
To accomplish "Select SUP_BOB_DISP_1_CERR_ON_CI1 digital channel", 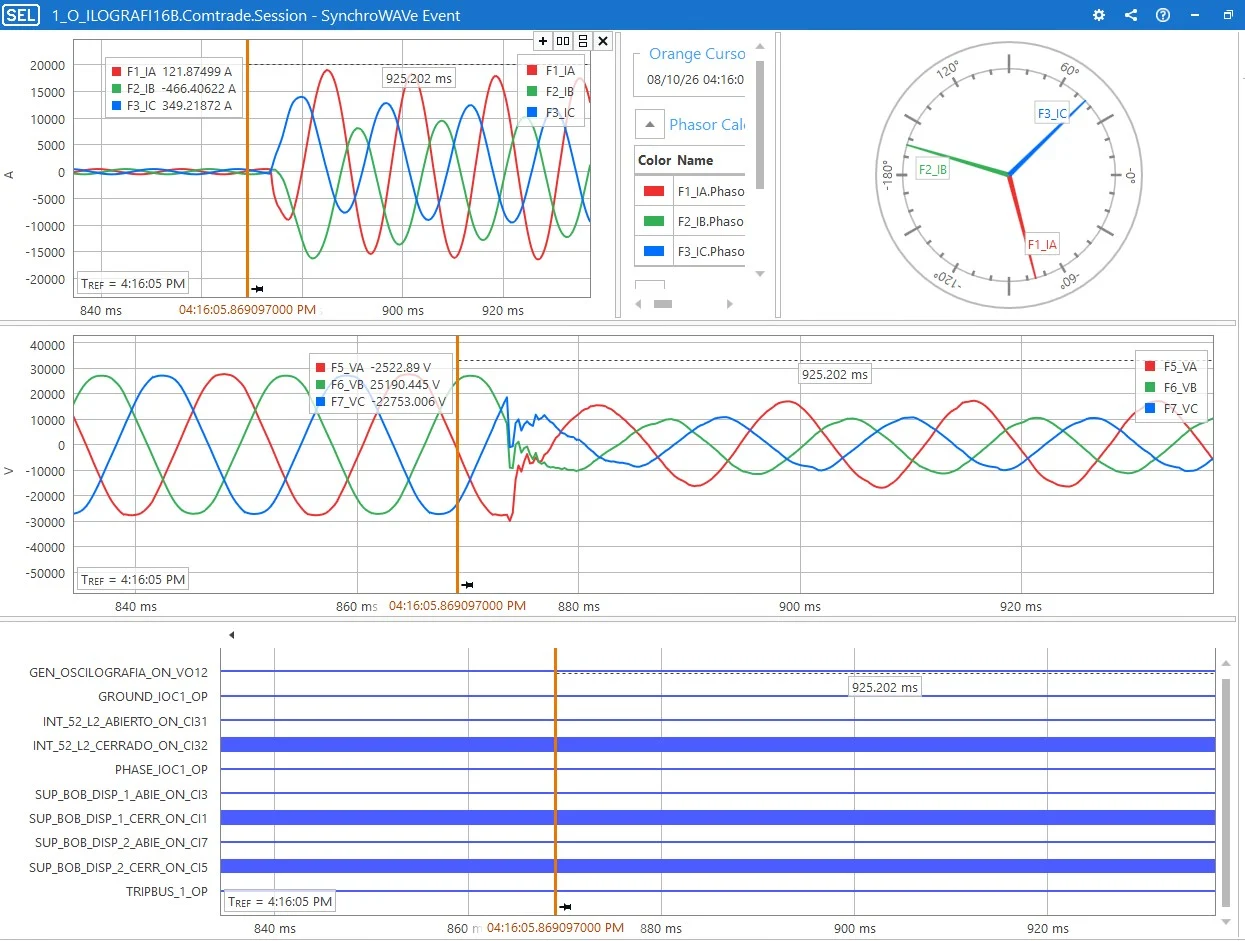I will (119, 818).
